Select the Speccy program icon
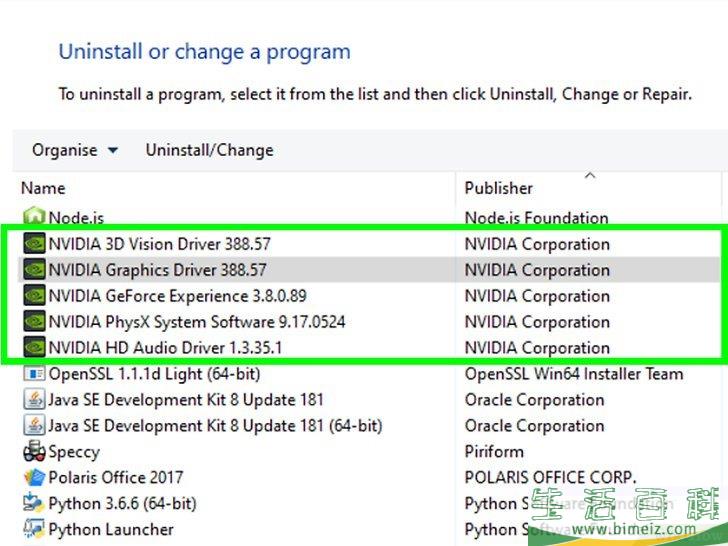This screenshot has width=728, height=546. point(34,451)
